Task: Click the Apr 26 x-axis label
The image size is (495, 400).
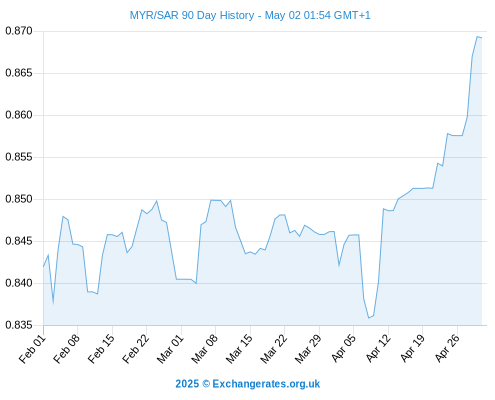Action: (x=448, y=349)
